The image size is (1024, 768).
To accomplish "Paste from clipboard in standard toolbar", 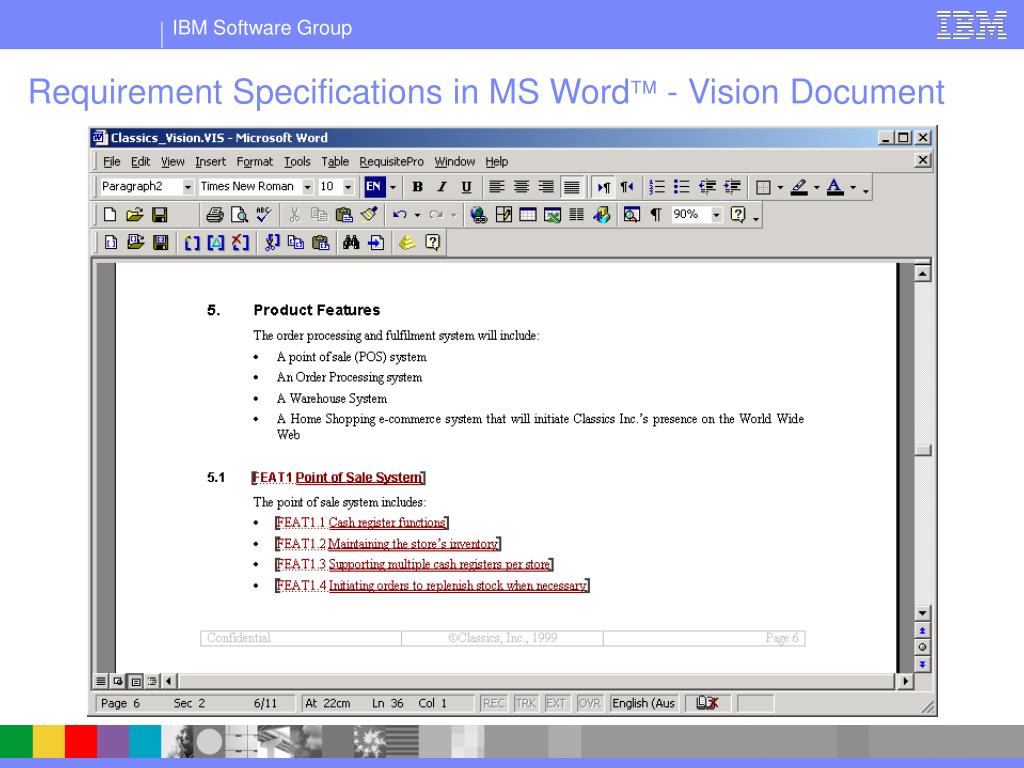I will point(344,215).
